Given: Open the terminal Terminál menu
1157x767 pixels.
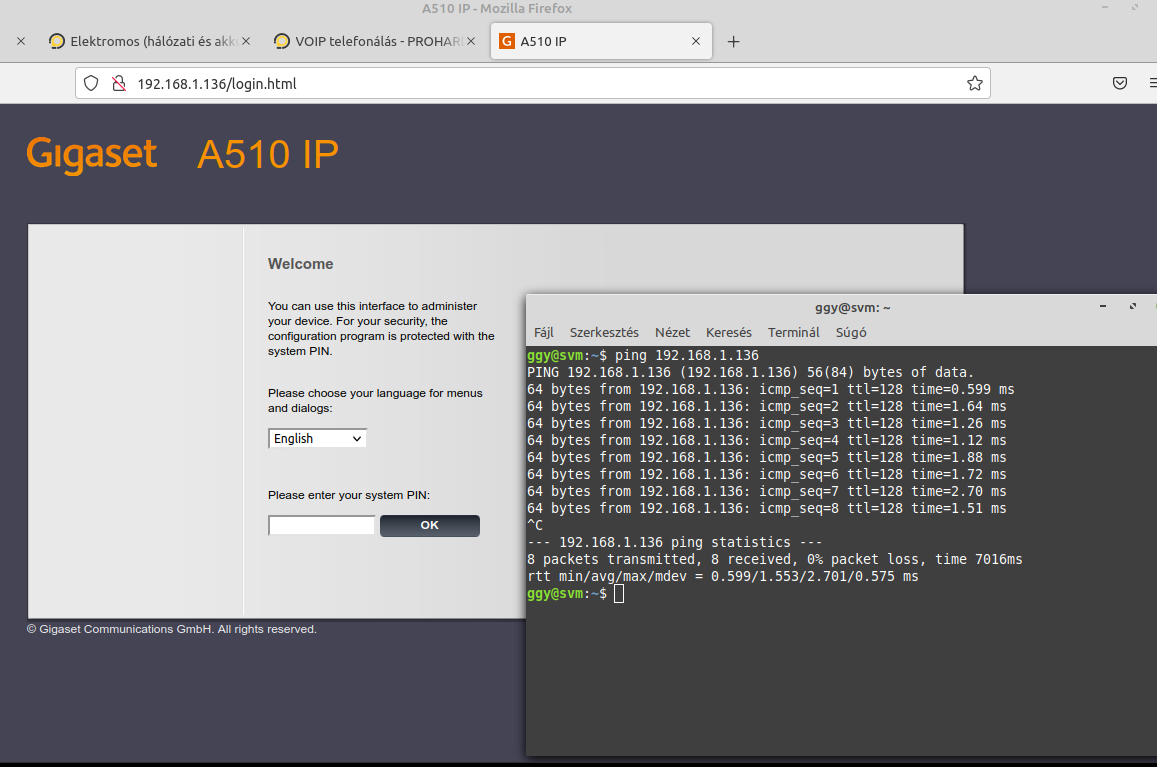Looking at the screenshot, I should coord(793,332).
